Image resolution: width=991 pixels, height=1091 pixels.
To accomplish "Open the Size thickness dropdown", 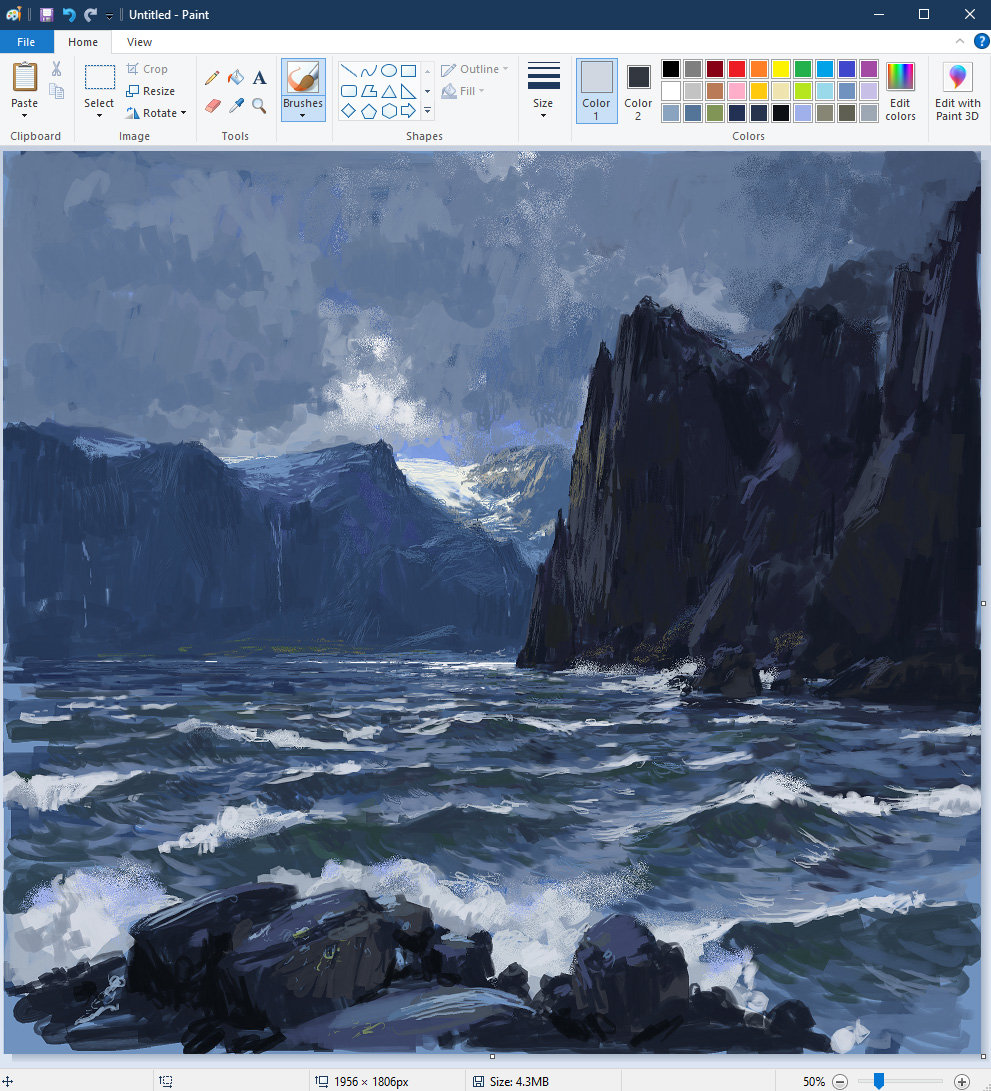I will coord(543,90).
